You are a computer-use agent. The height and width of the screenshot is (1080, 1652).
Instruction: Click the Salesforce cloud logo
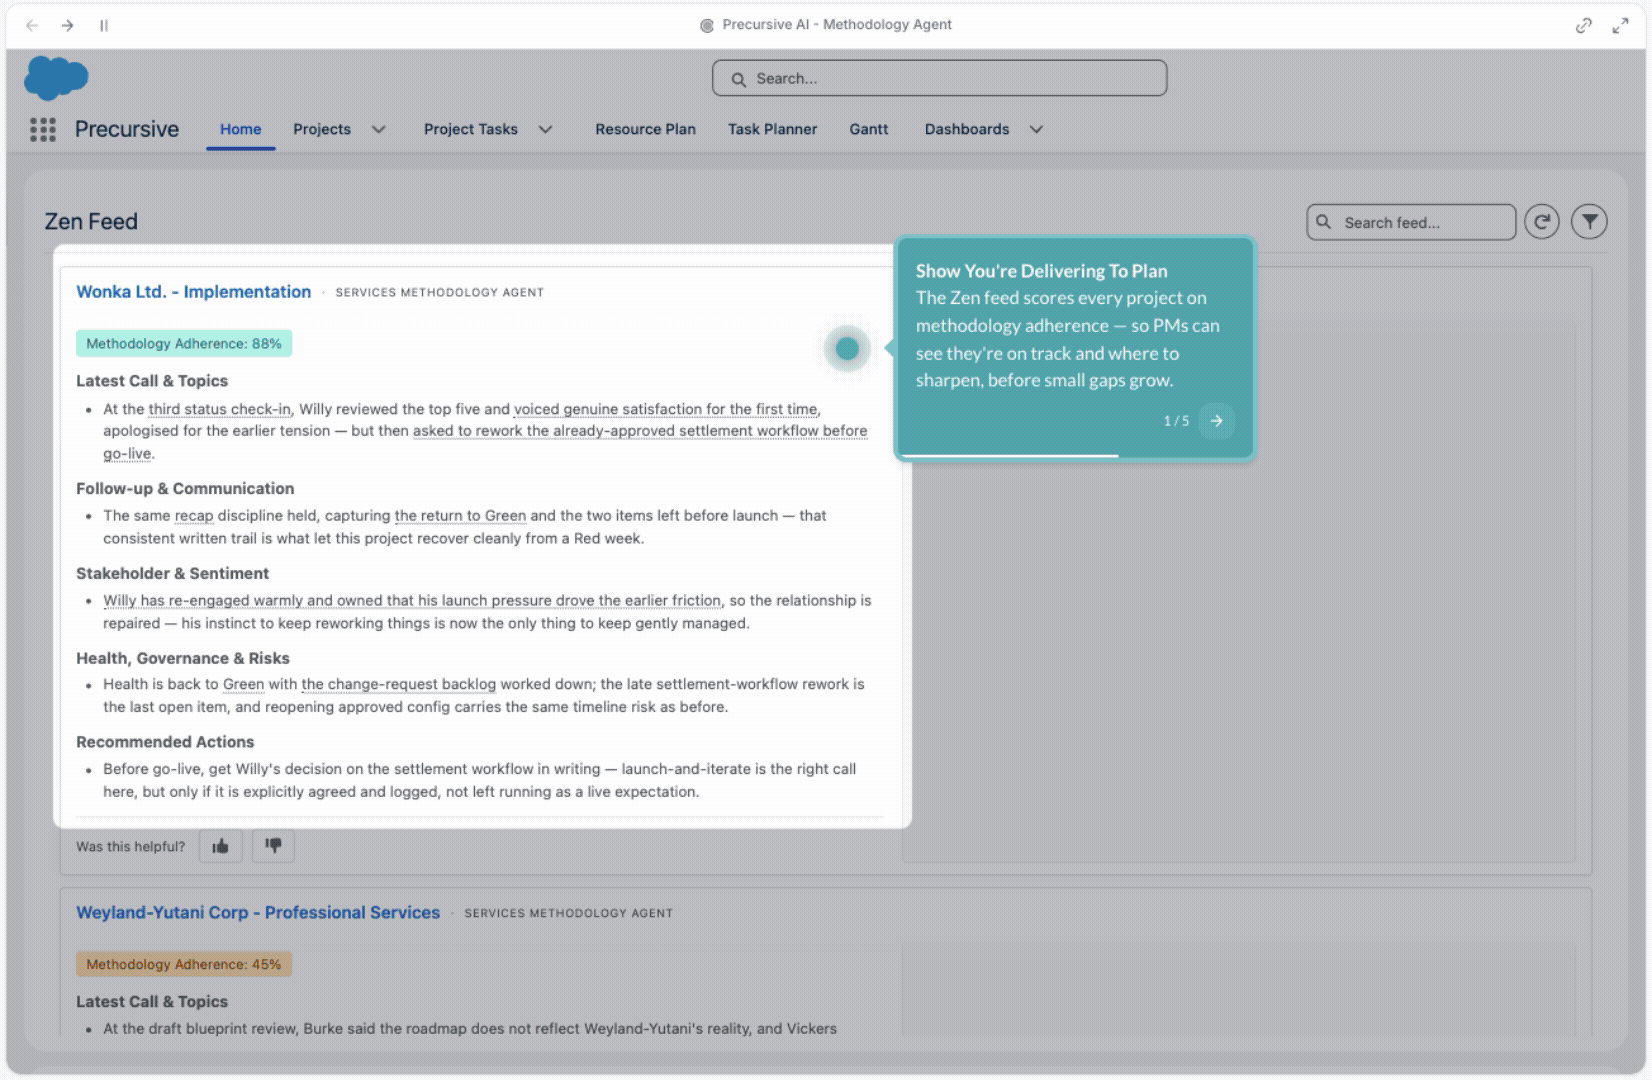56,78
